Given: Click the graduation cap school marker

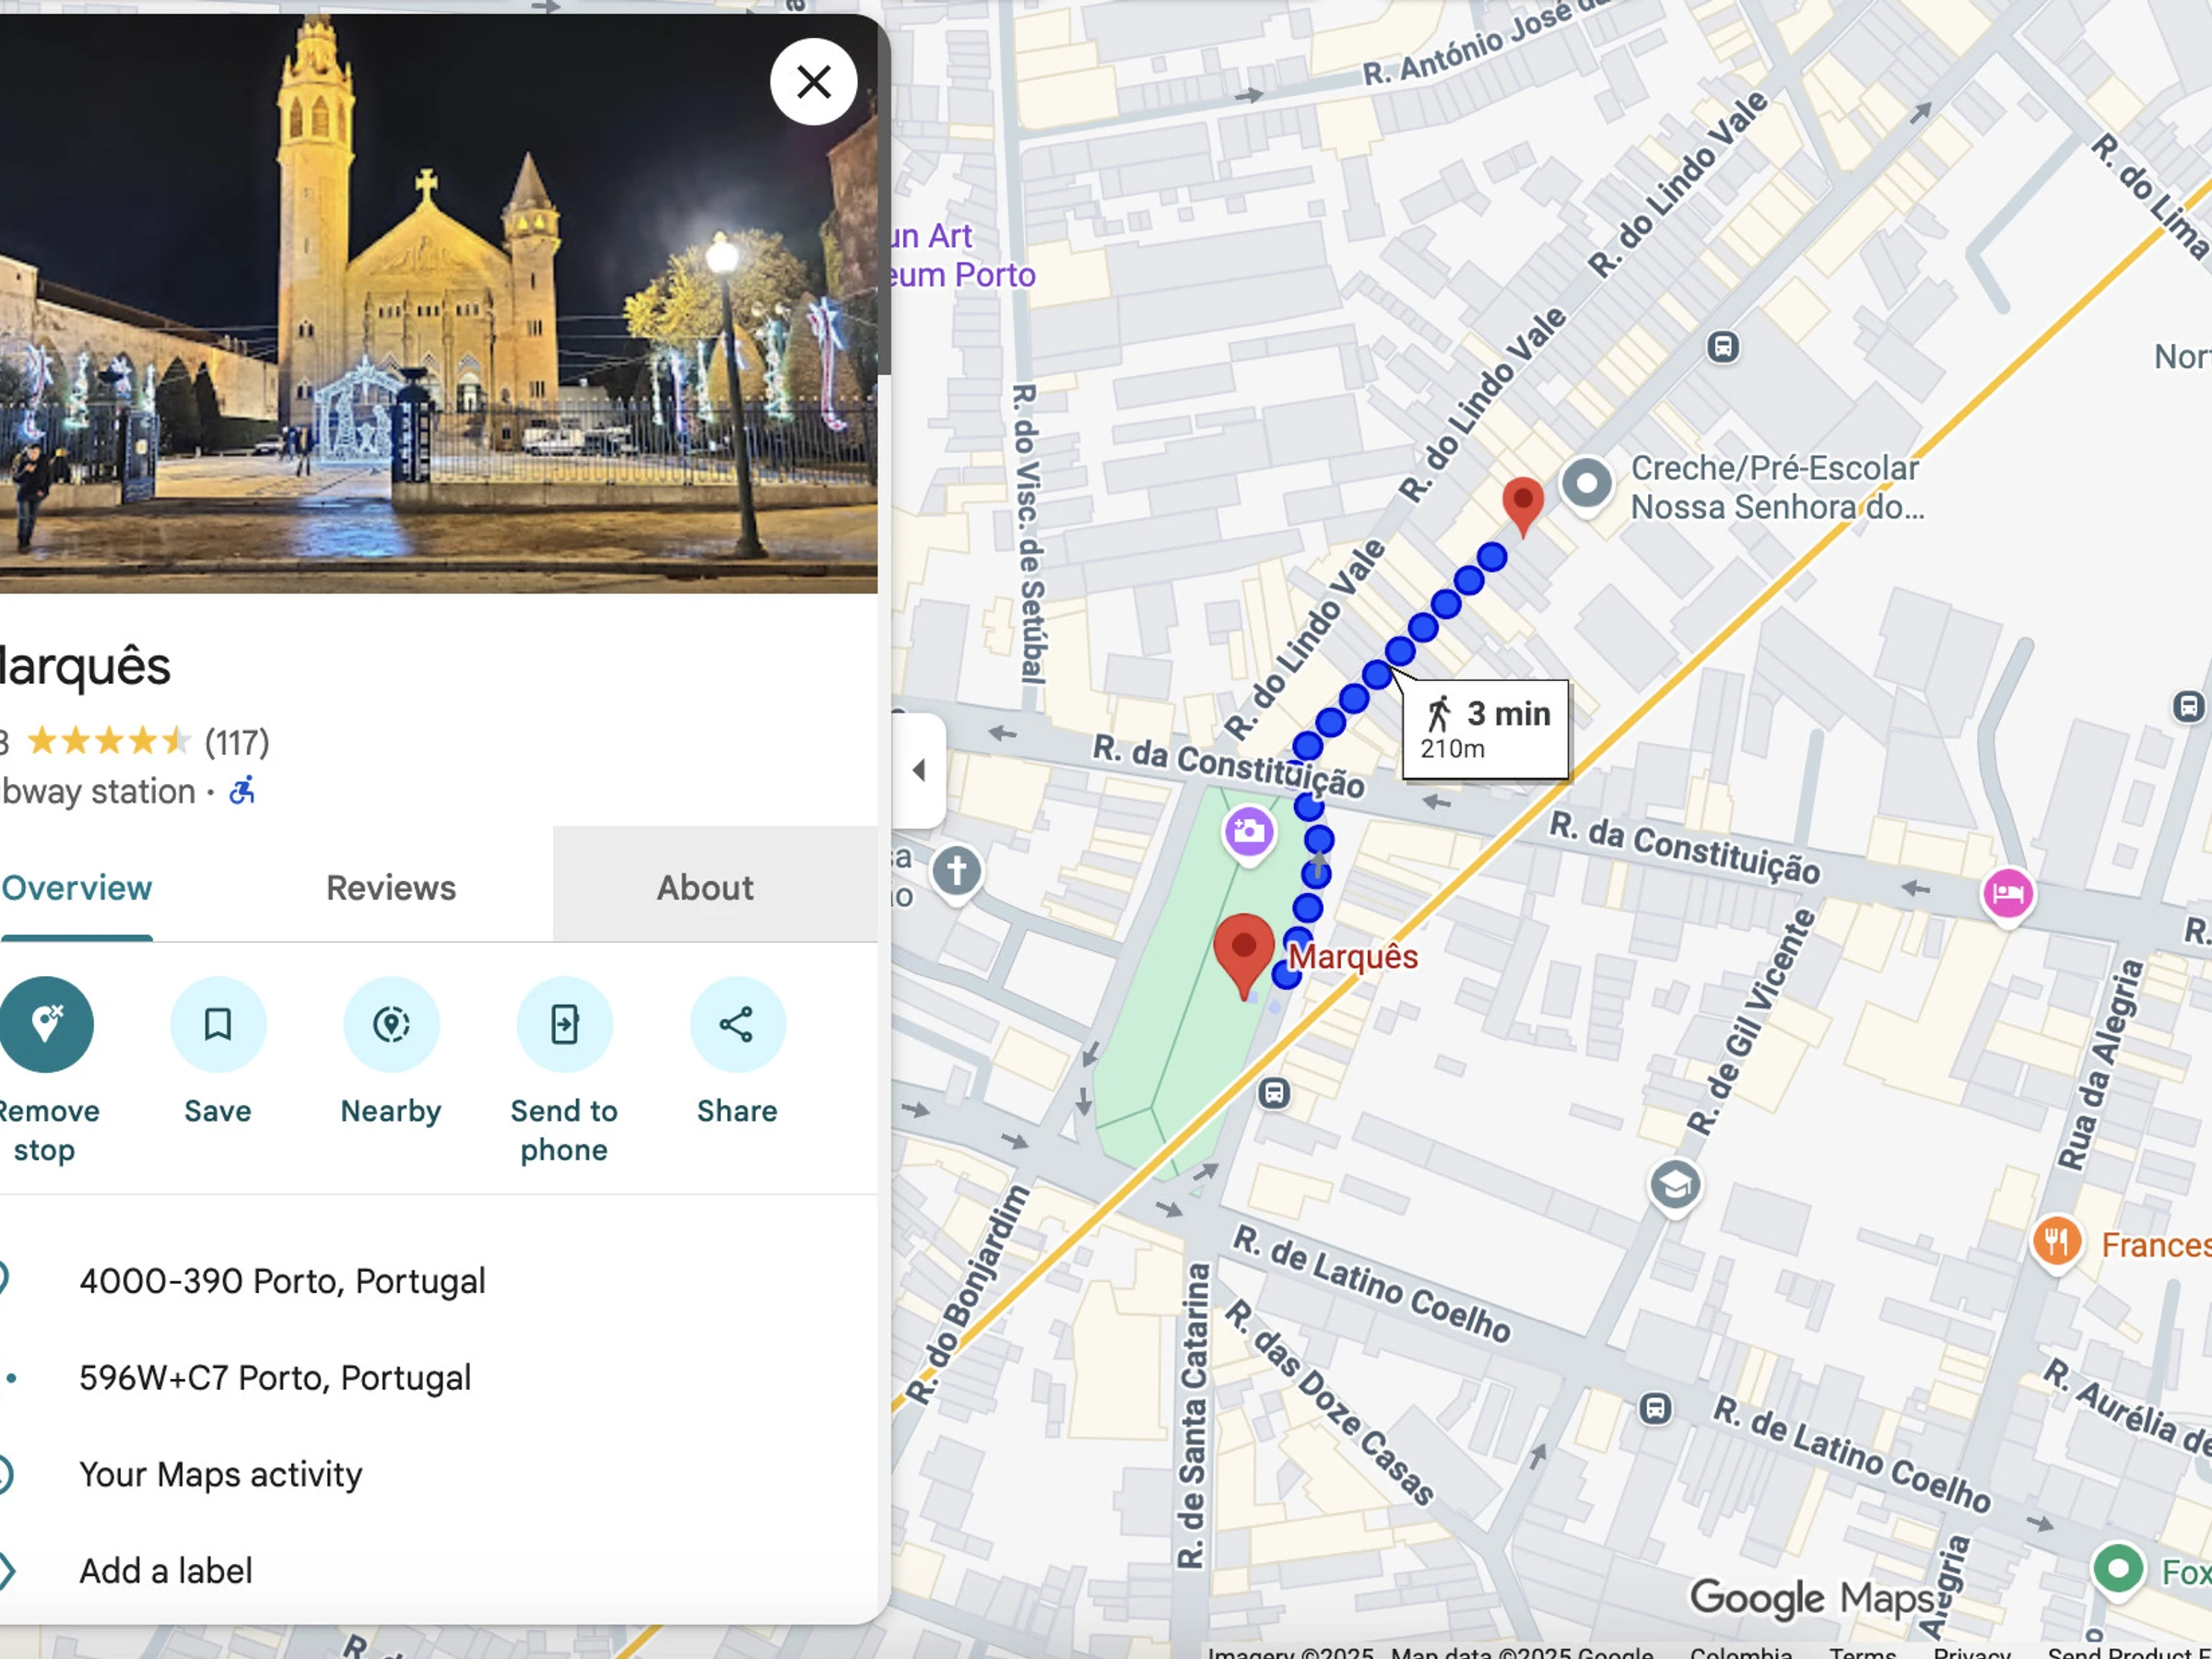Looking at the screenshot, I should [1675, 1186].
